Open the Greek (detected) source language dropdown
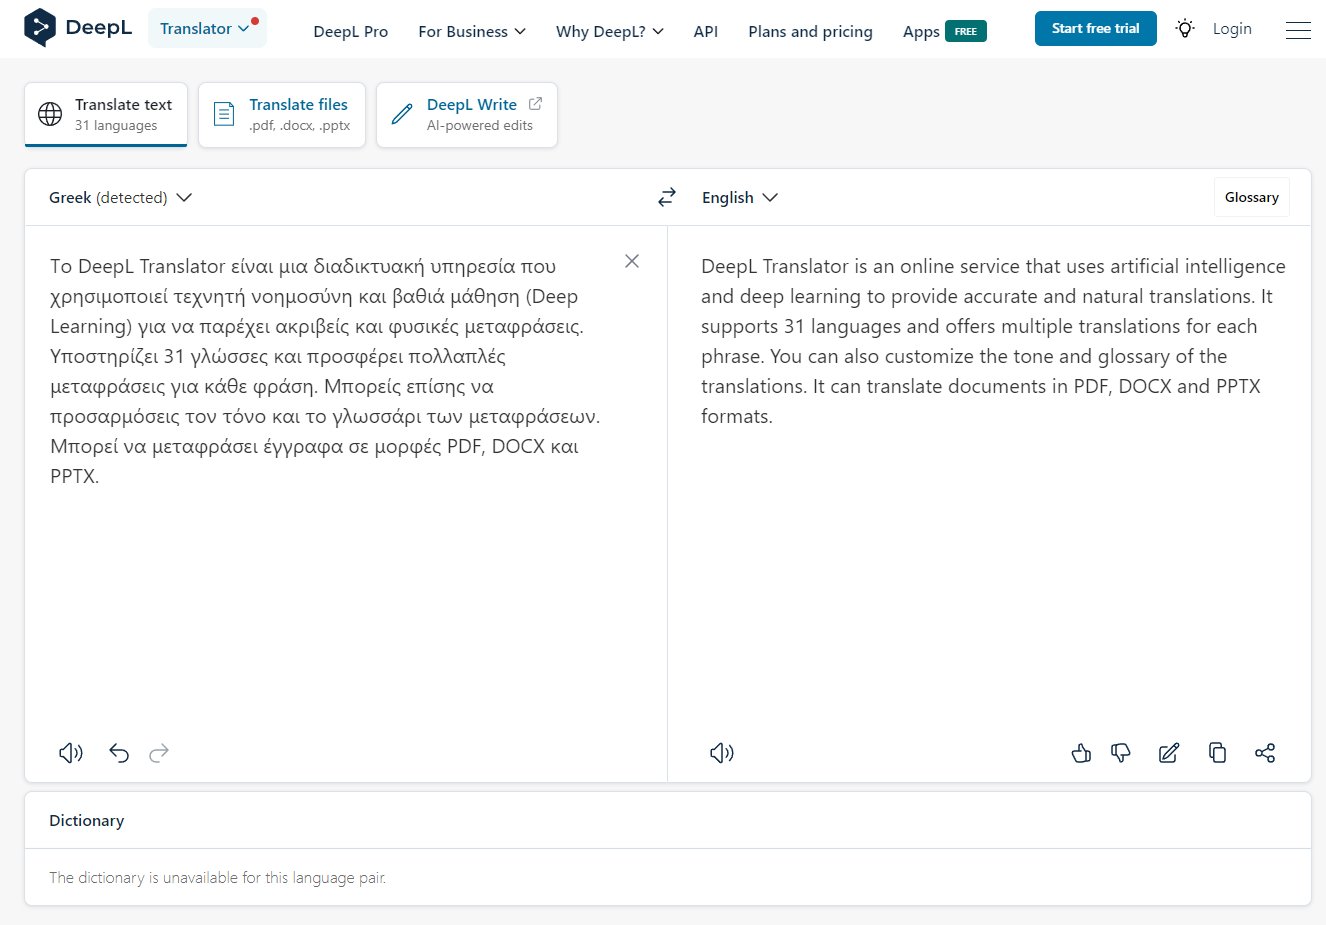The image size is (1326, 925). (x=120, y=198)
